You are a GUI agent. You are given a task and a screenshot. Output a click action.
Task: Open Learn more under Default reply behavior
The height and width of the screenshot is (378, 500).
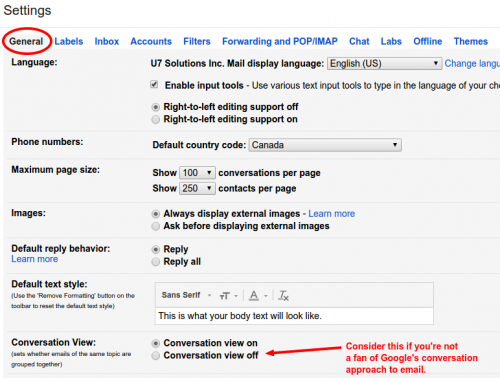[35, 259]
